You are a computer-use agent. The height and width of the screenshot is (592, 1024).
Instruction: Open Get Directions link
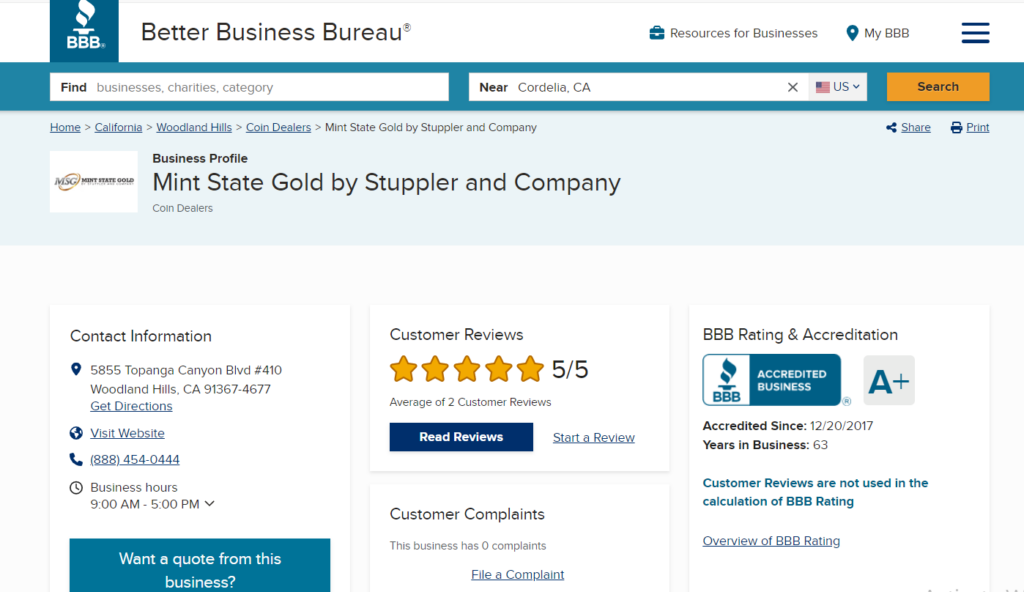click(131, 406)
